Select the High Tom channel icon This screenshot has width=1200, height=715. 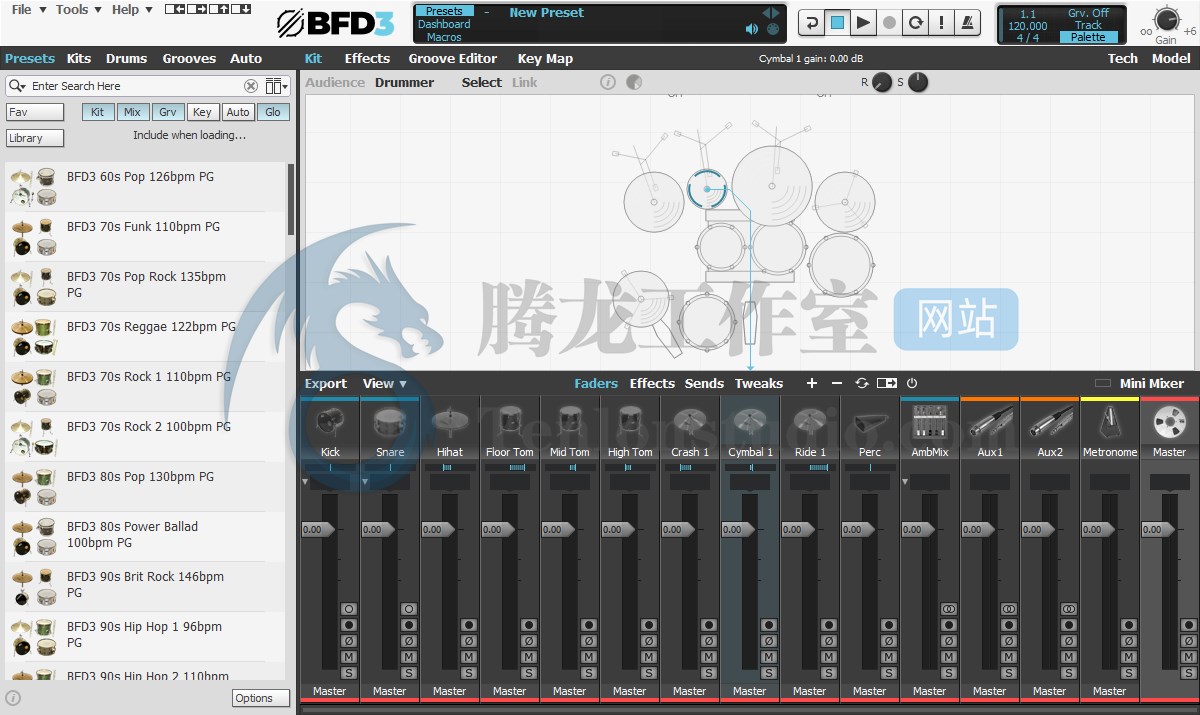tap(630, 423)
